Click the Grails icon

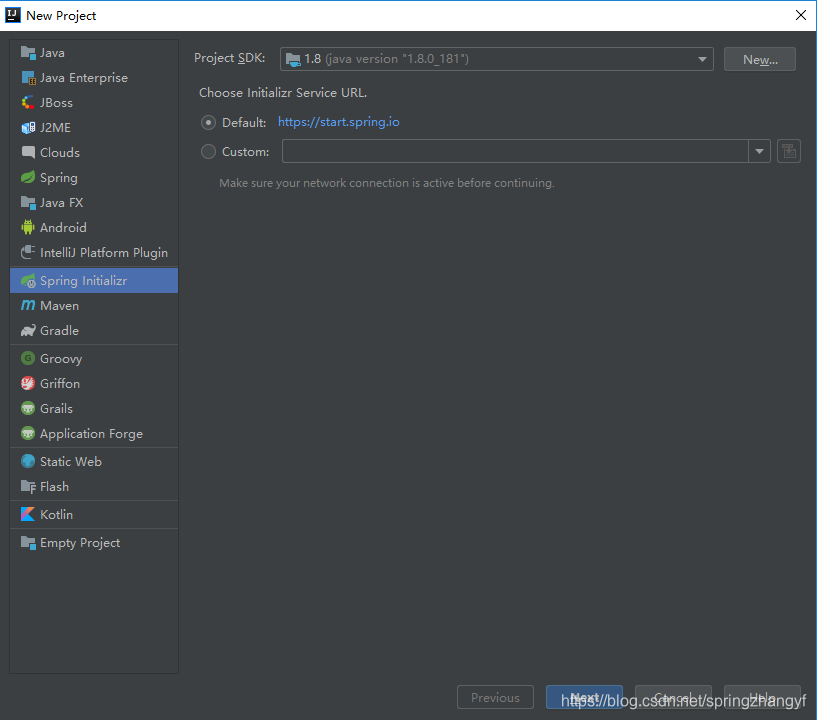pyautogui.click(x=28, y=408)
